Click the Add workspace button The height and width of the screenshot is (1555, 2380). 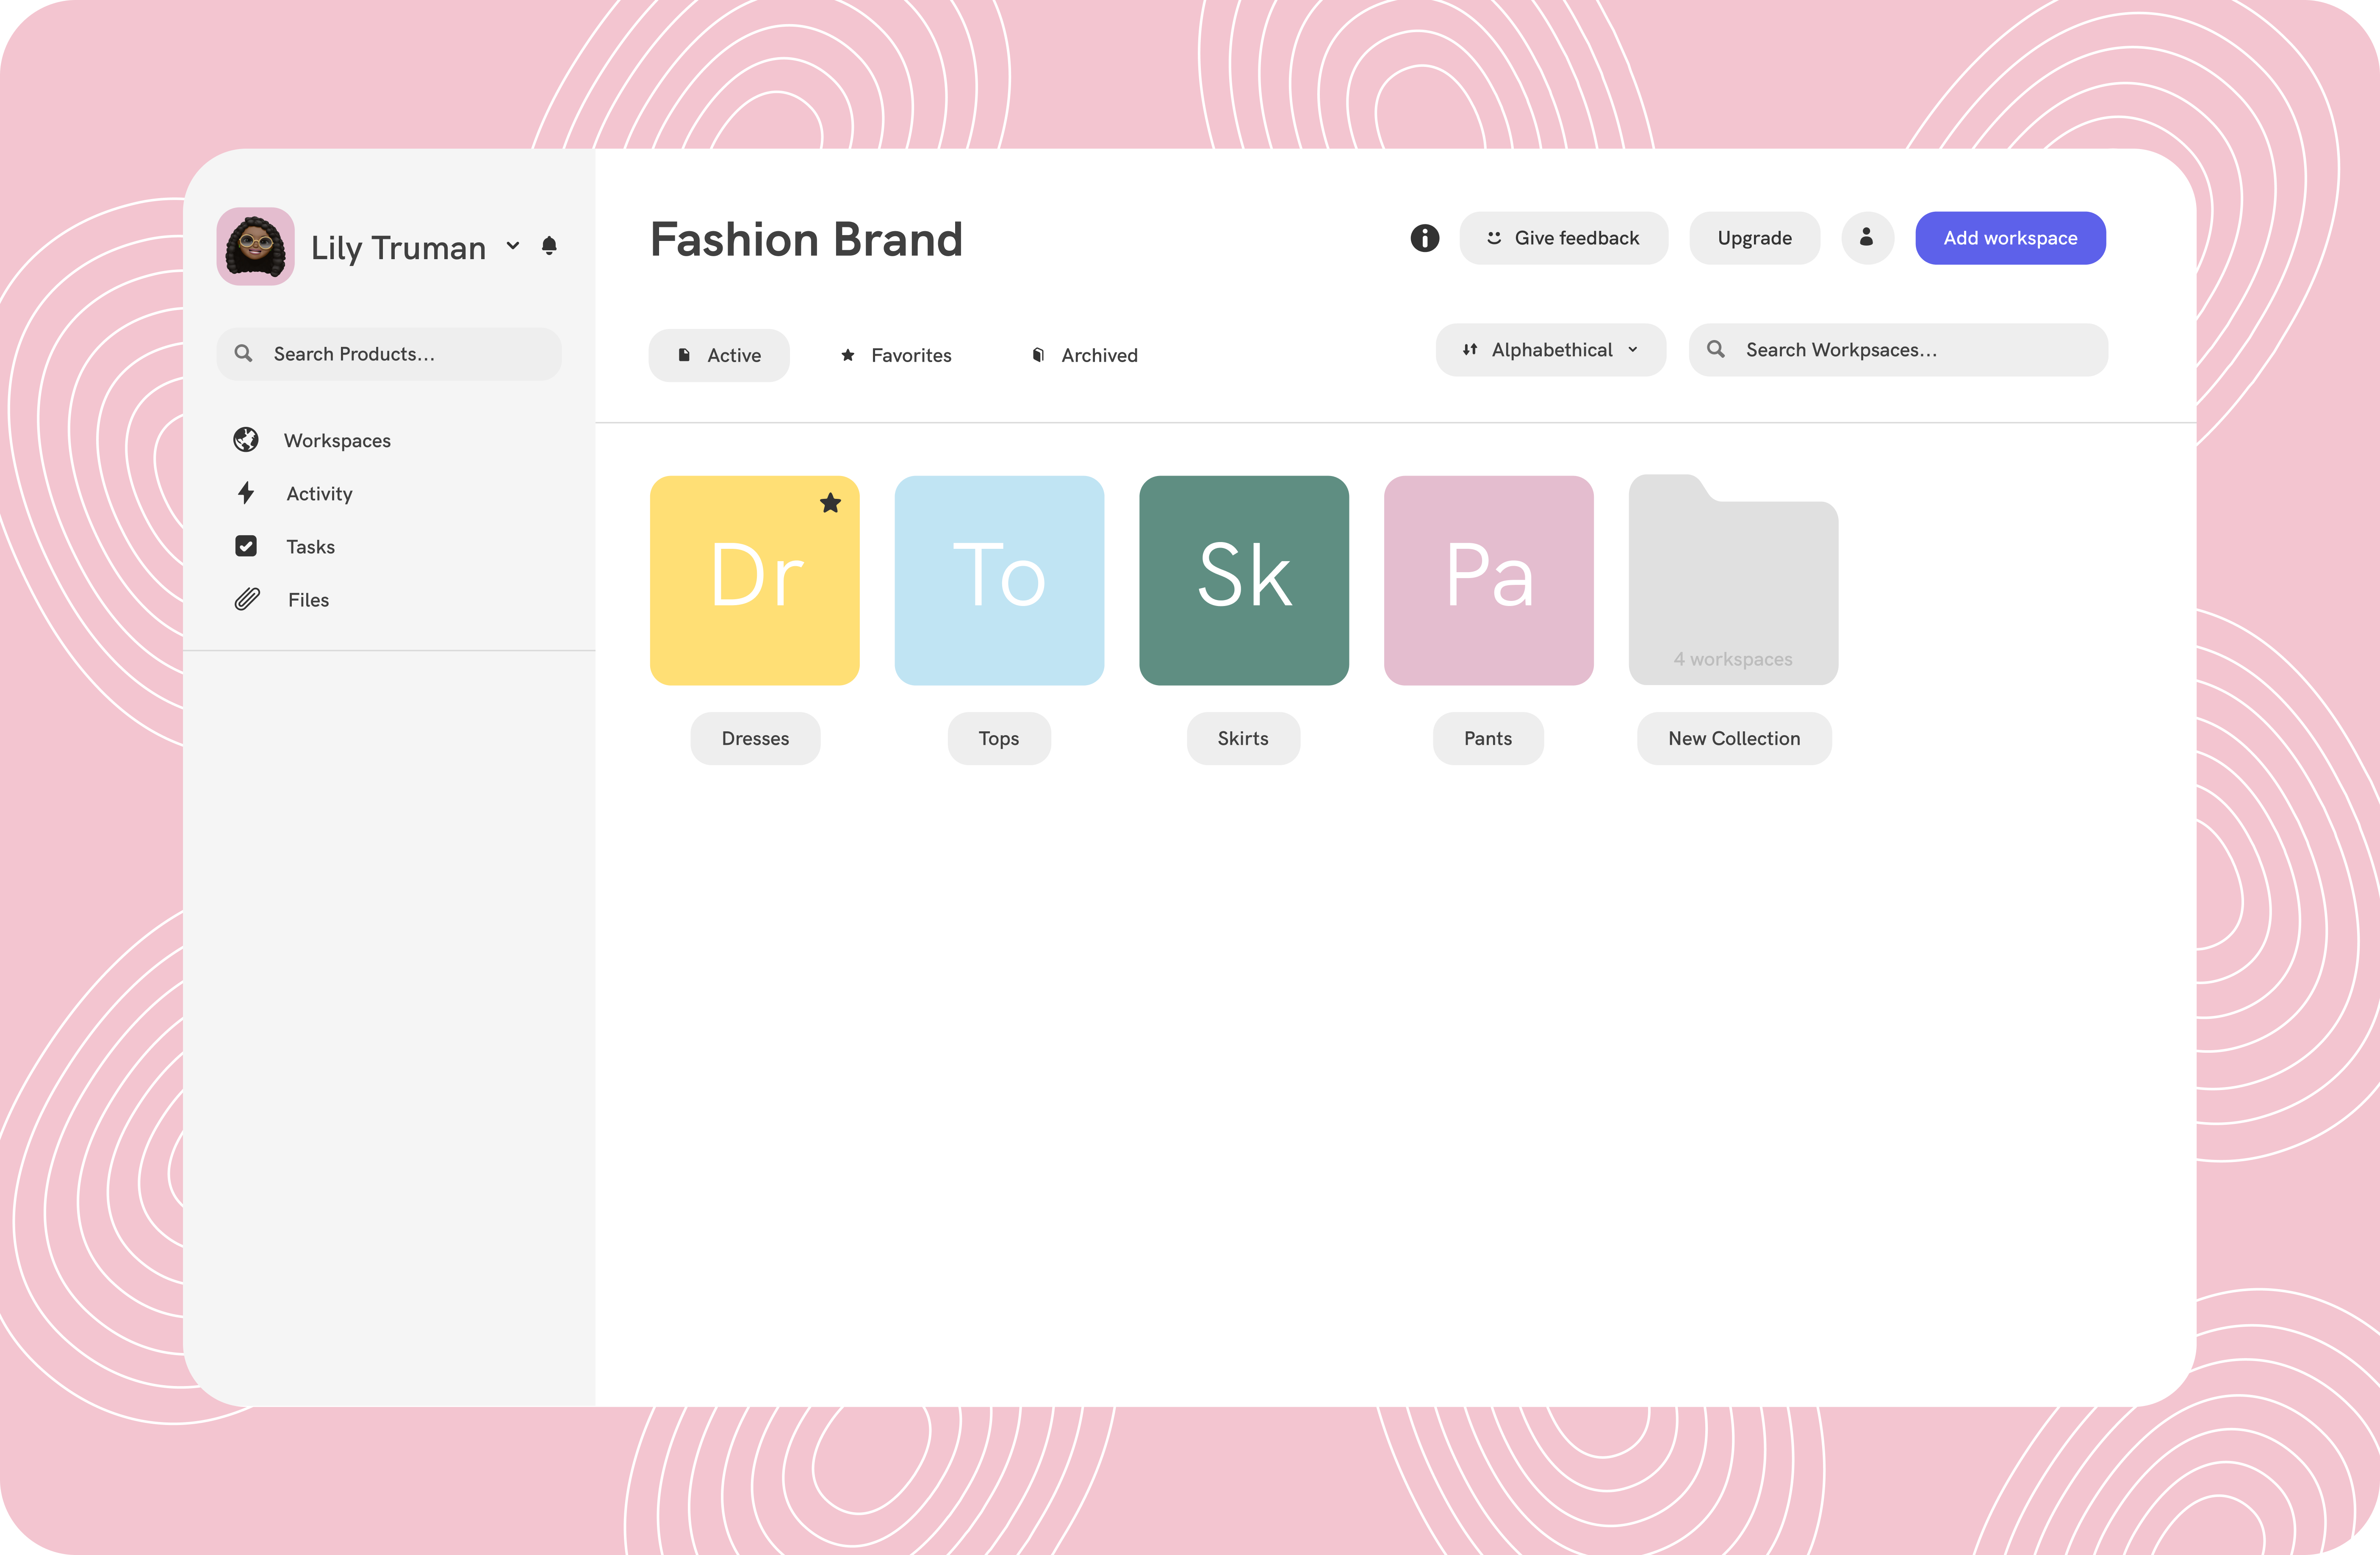click(2010, 238)
